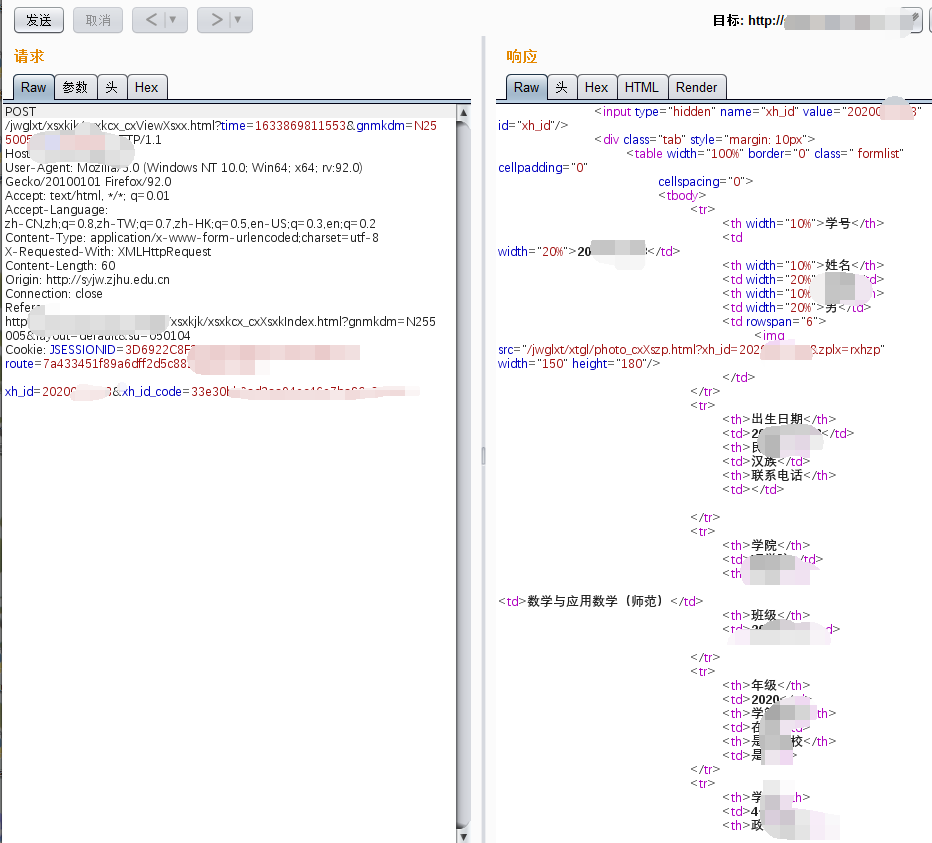Screen dimensions: 932x843
Task: Select the request Raw tab
Action: 33,87
